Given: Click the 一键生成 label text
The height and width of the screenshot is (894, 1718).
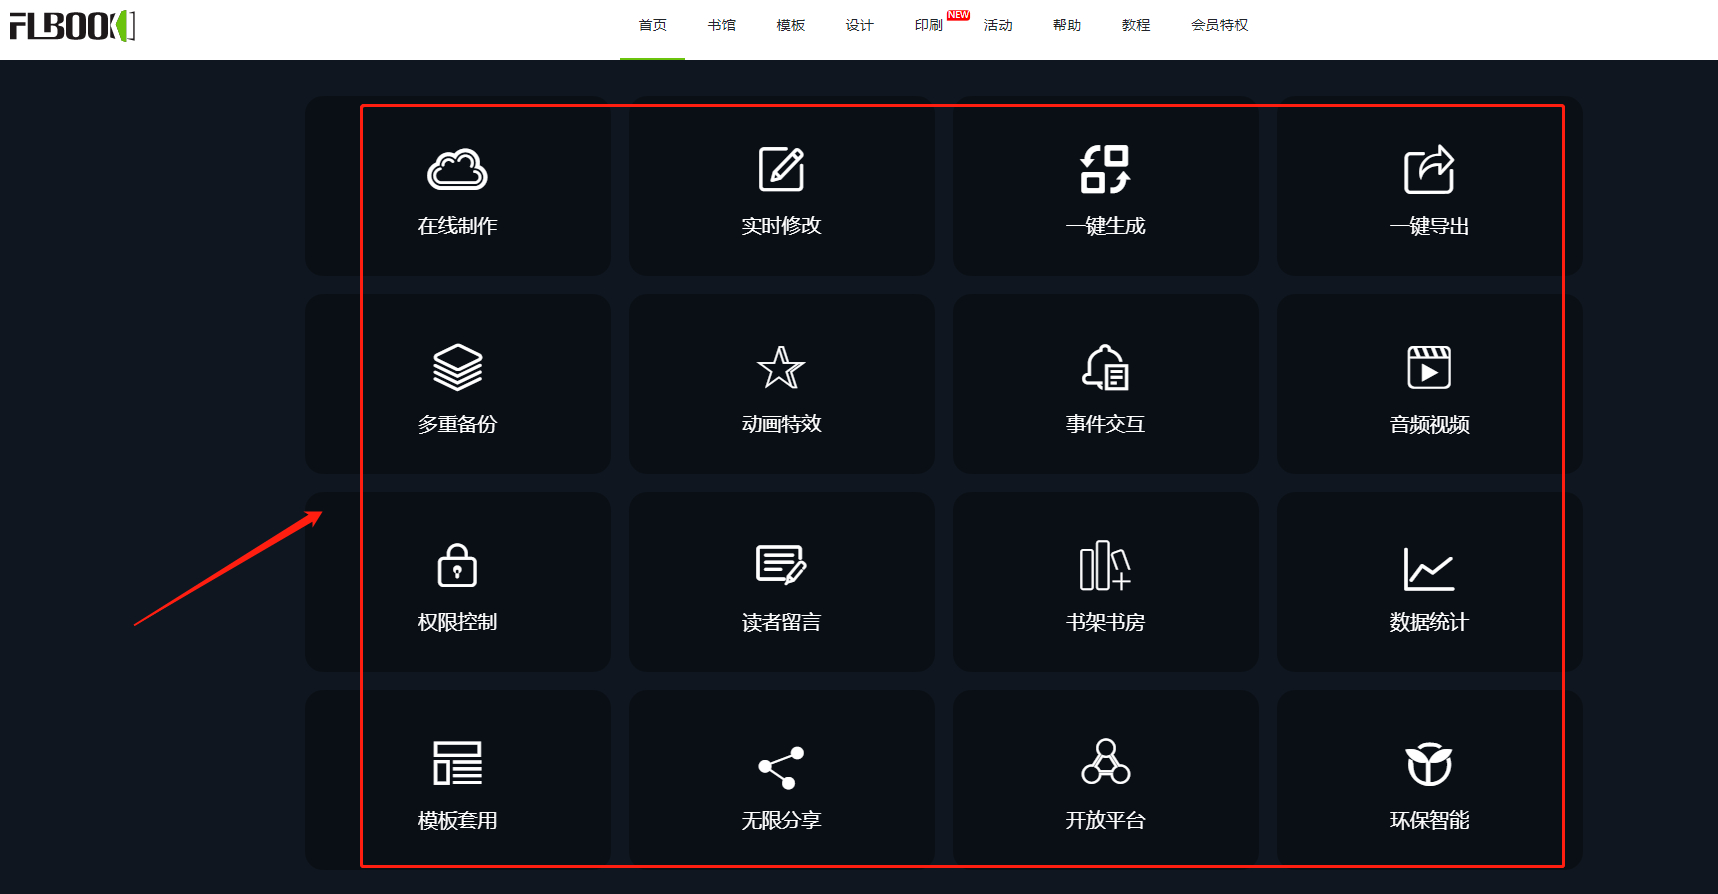Looking at the screenshot, I should (1105, 226).
